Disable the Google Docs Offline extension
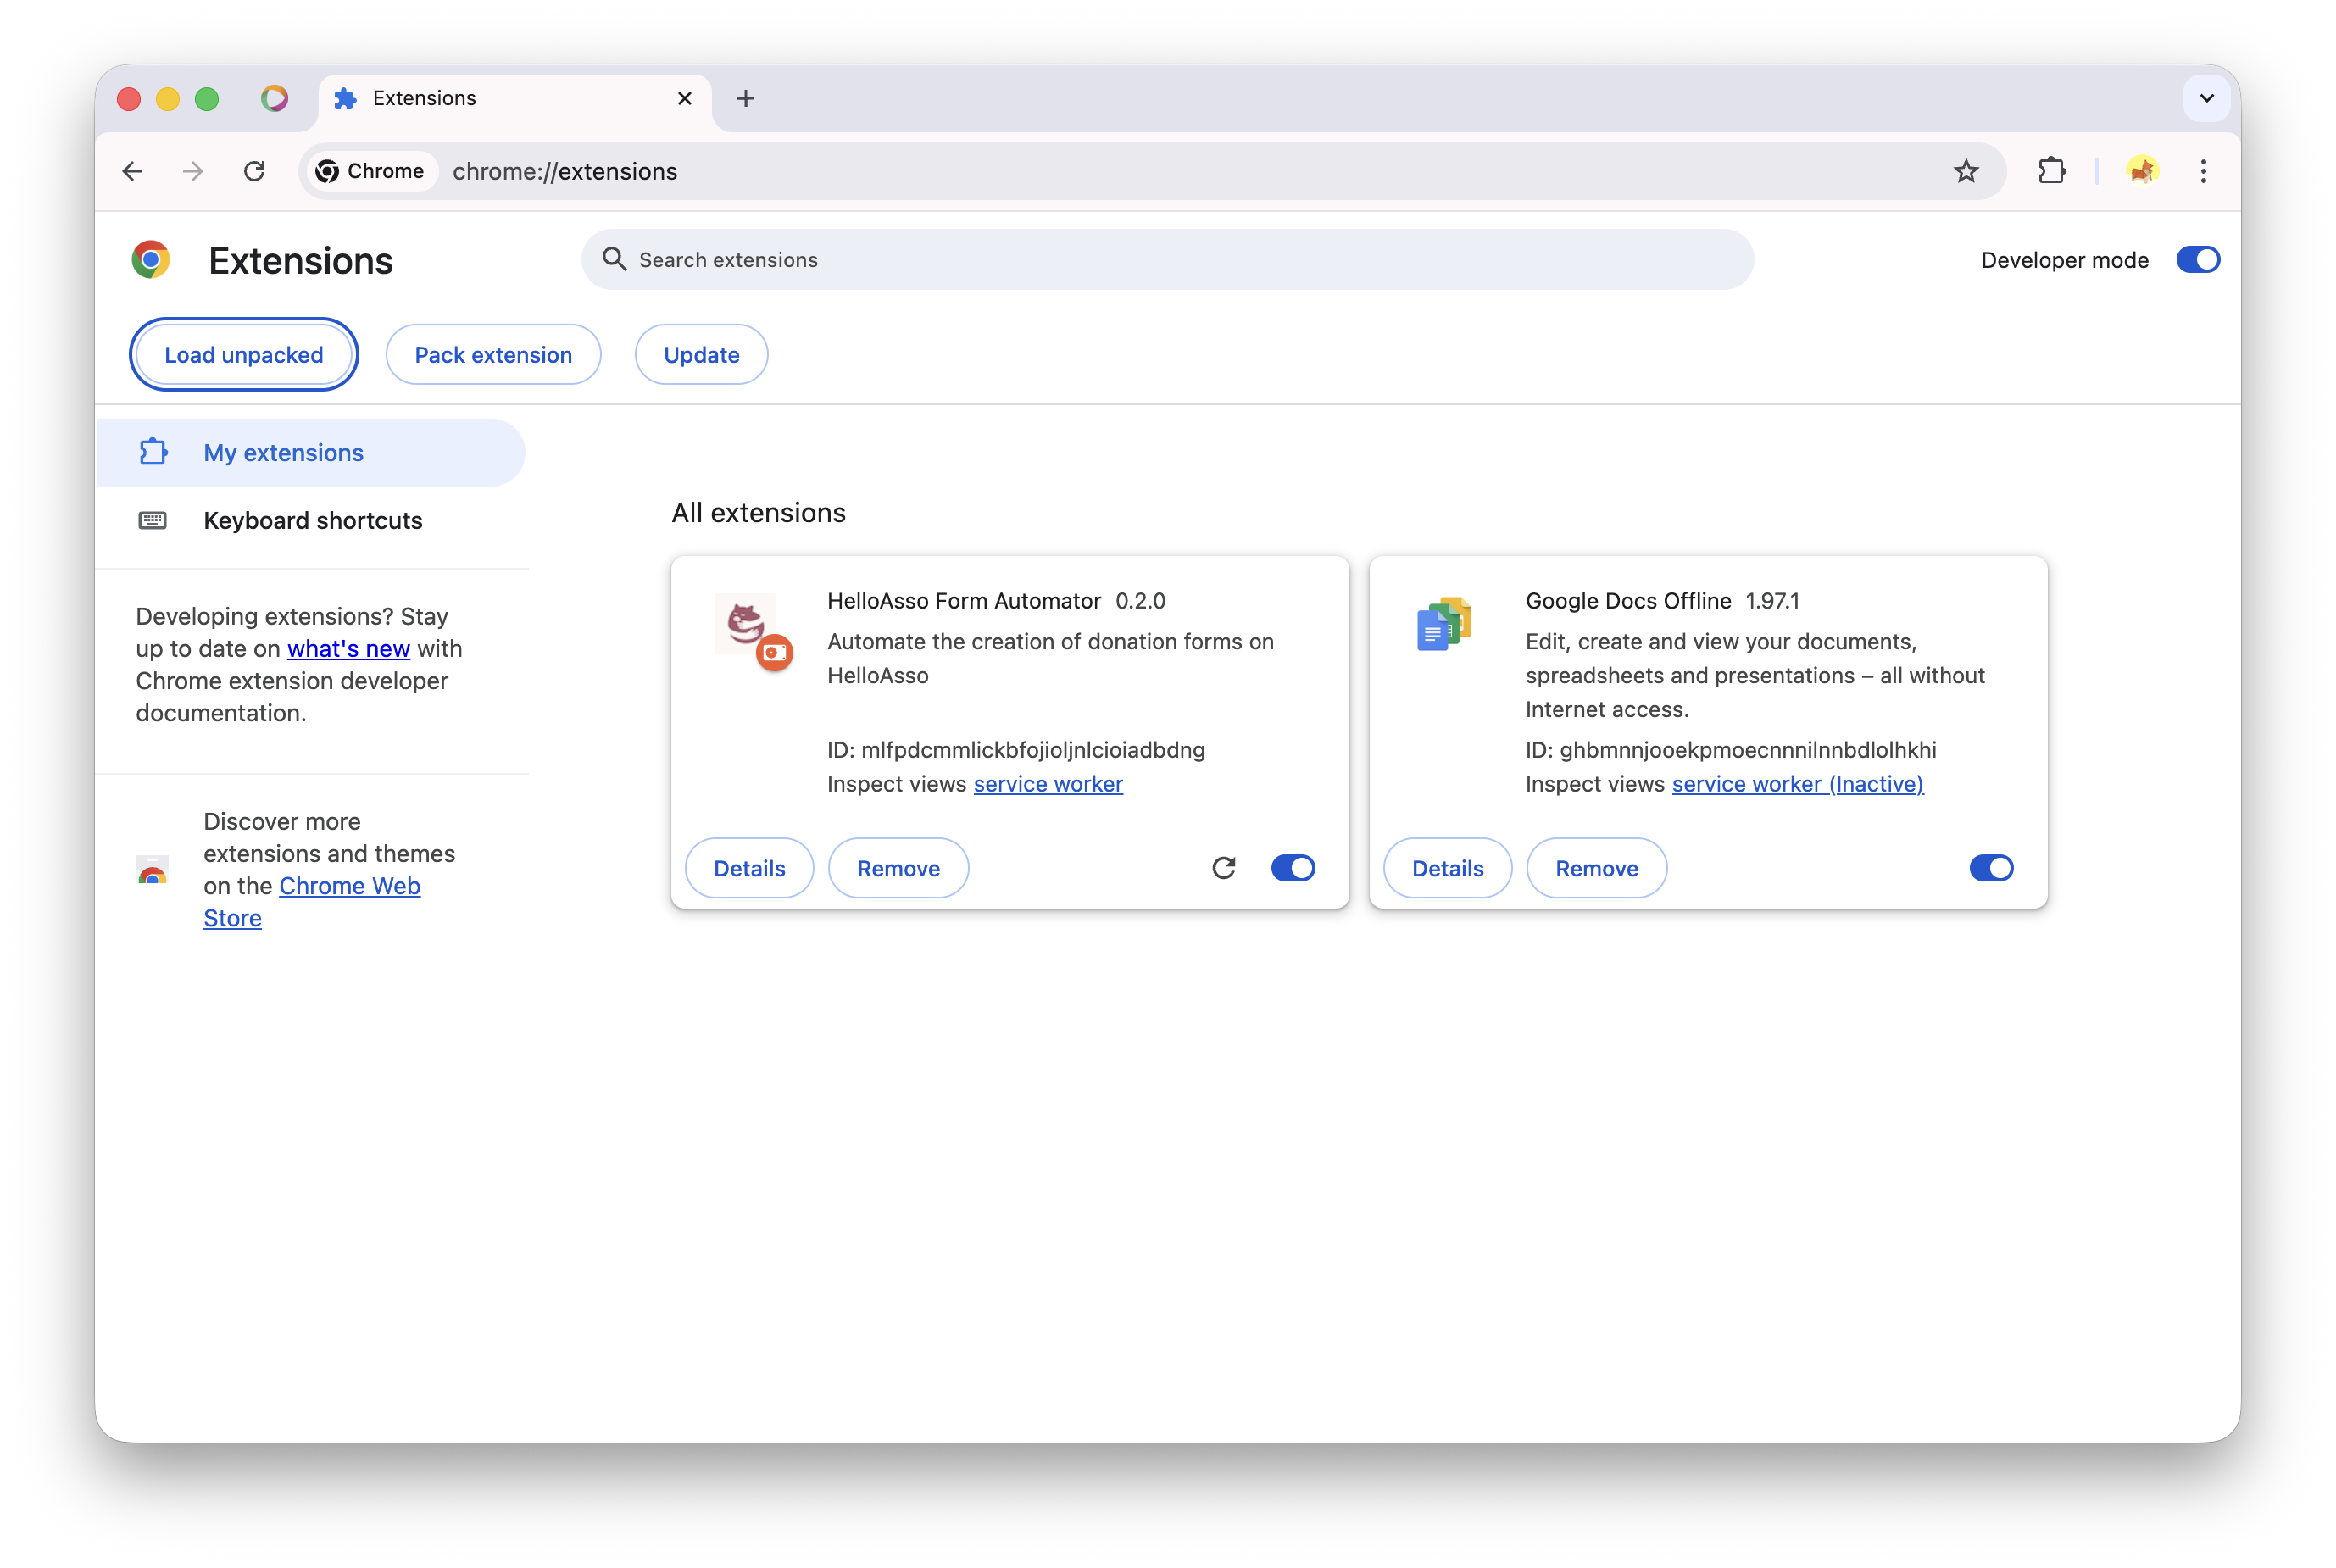The height and width of the screenshot is (1568, 2336). 1991,868
